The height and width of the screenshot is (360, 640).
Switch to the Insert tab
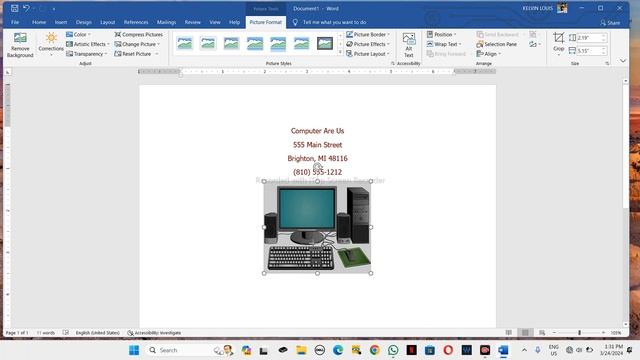(61, 22)
